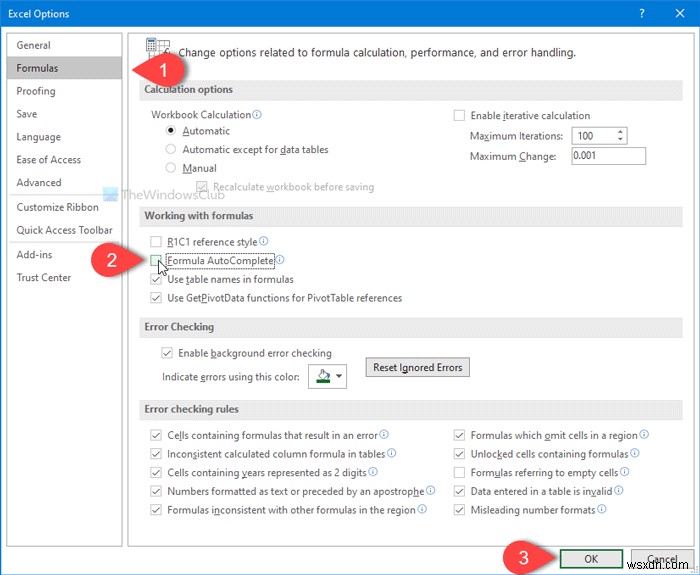Toggle Unlocked cells containing formulas
Viewport: 700px width, 575px height.
459,454
